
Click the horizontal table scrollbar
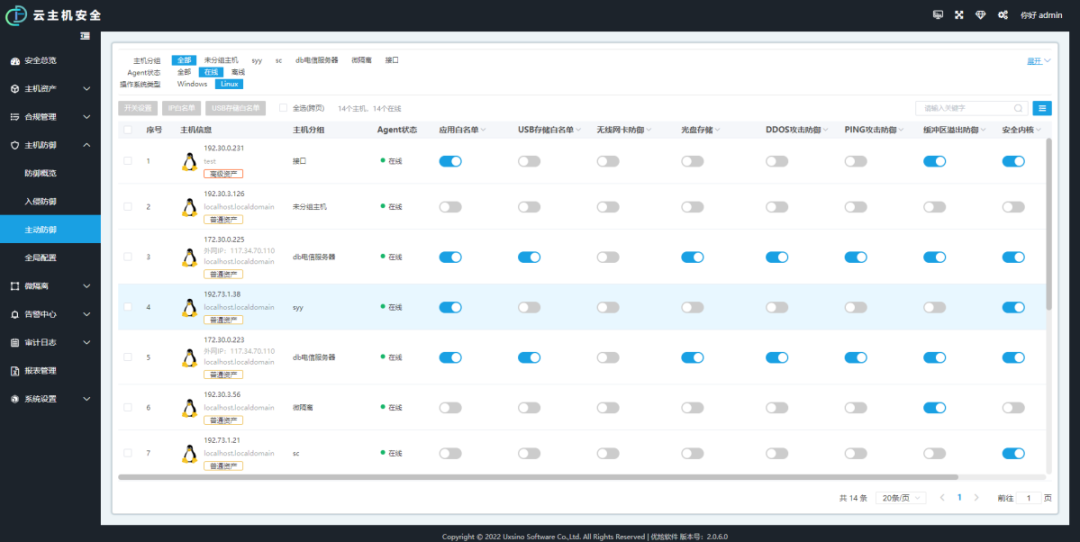click(538, 477)
